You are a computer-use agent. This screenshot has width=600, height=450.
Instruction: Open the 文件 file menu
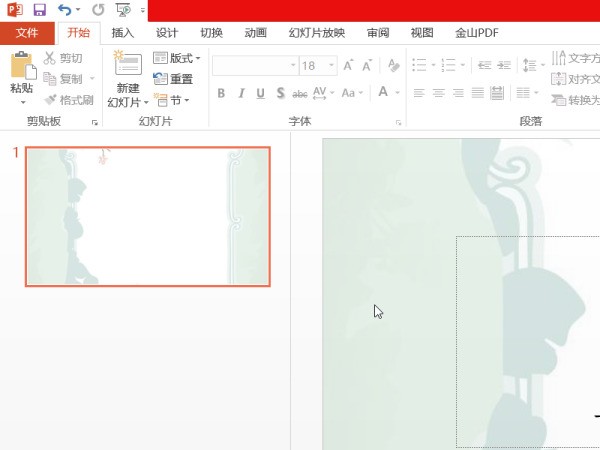point(27,33)
